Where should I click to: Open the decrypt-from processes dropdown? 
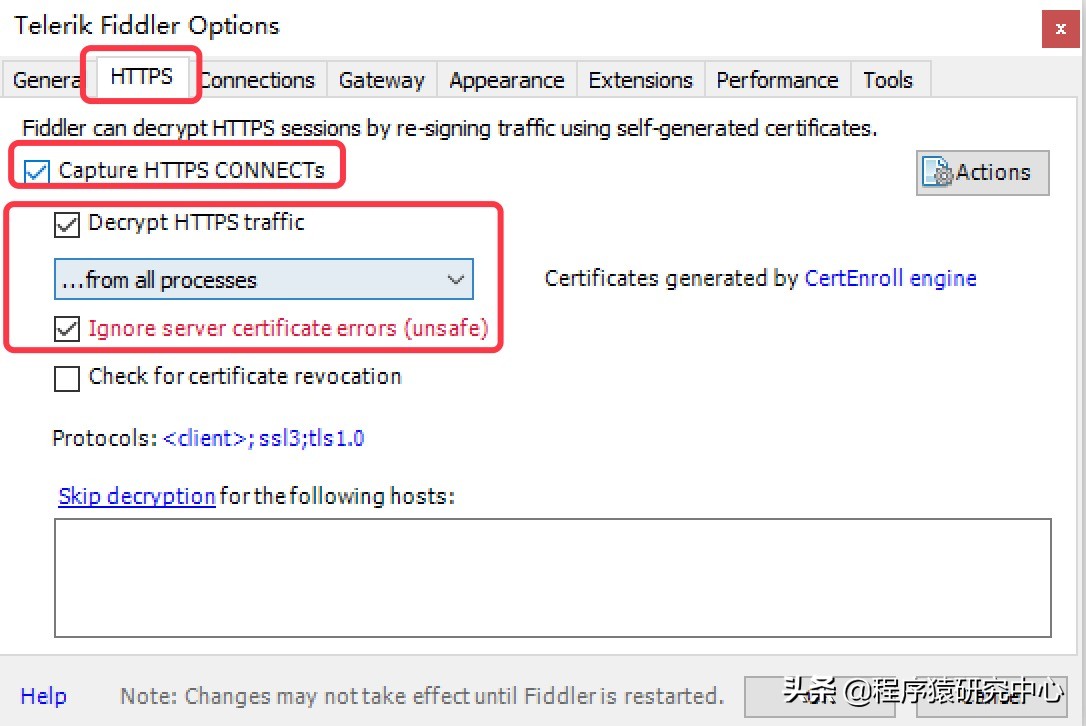(456, 279)
